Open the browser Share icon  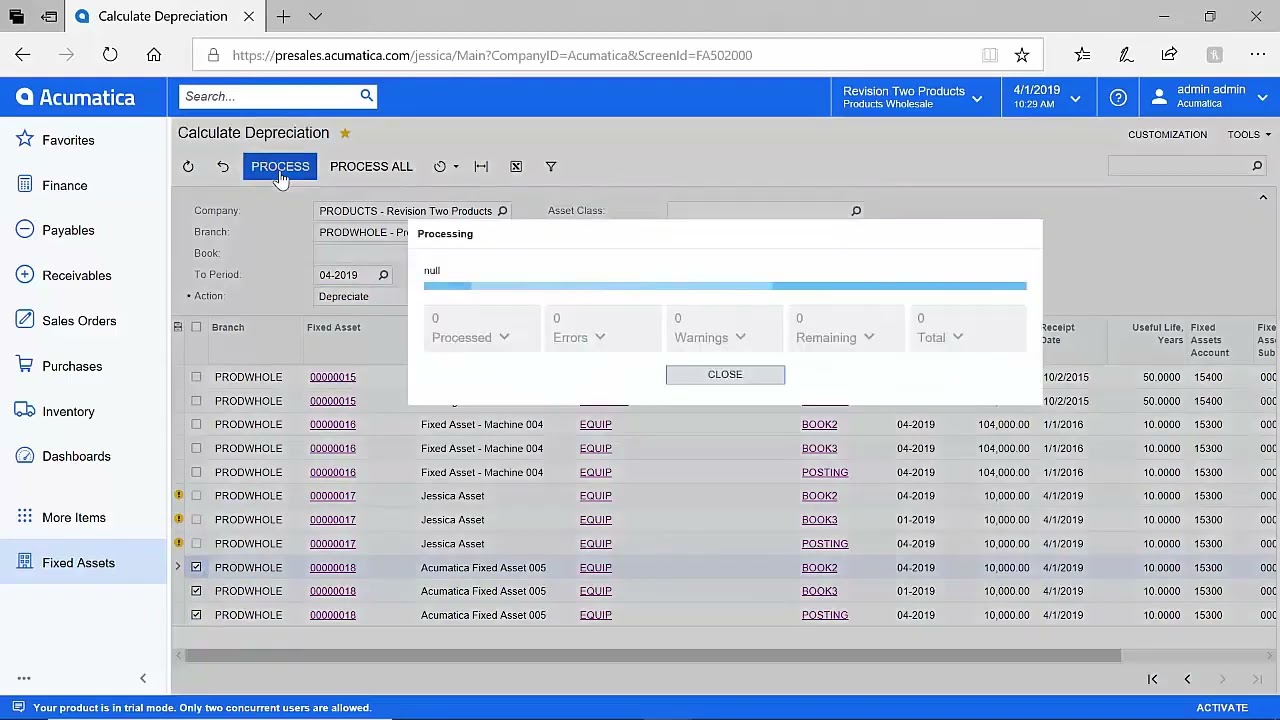[x=1169, y=55]
